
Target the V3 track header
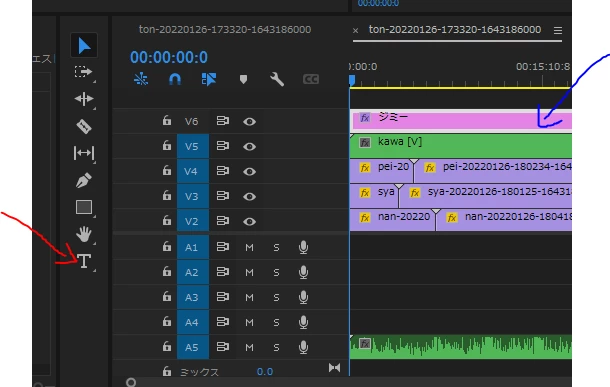(x=193, y=196)
